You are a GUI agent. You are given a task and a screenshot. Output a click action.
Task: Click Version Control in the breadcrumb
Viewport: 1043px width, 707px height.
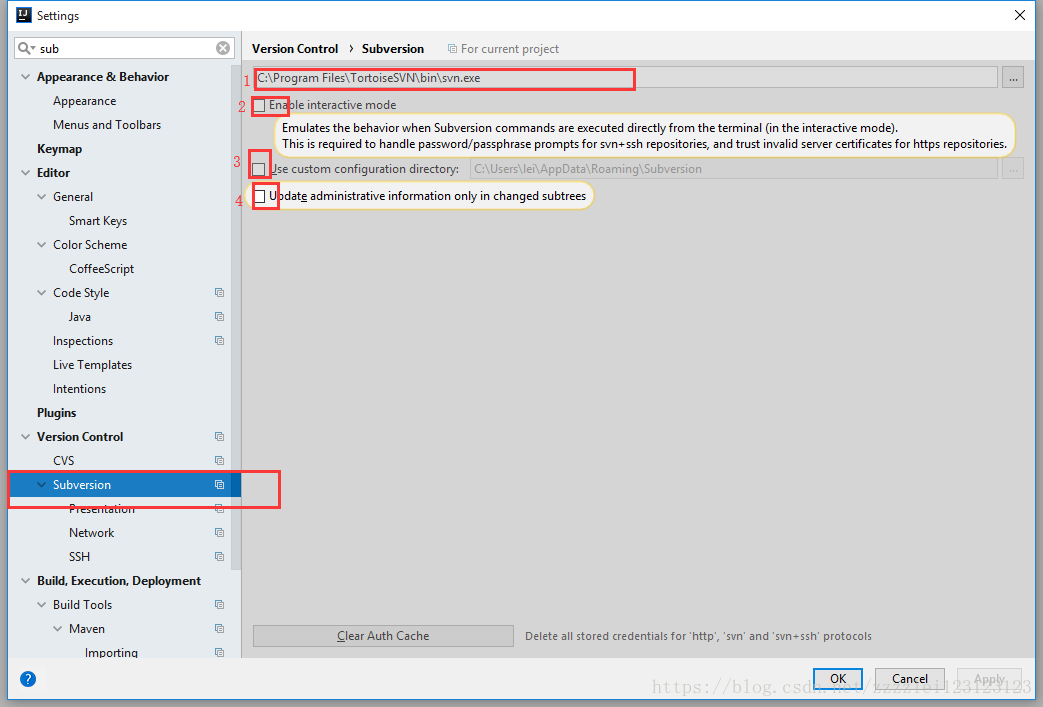pos(295,49)
